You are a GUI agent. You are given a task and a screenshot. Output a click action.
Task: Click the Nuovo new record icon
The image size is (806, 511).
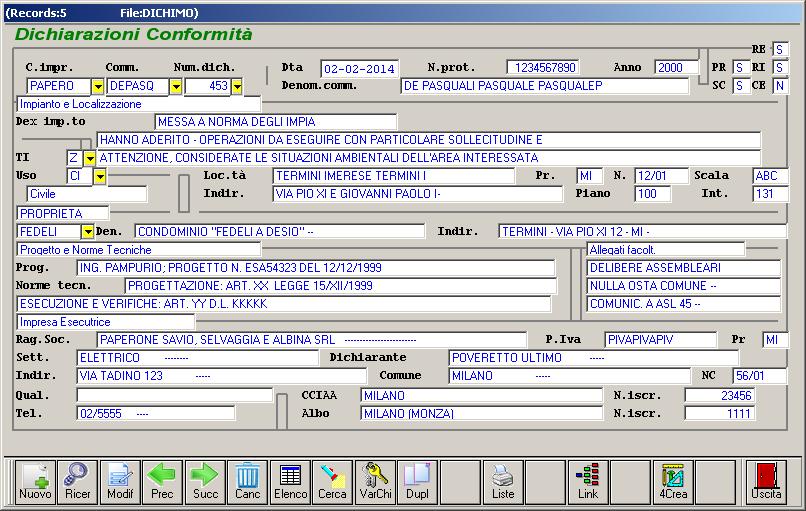[x=35, y=481]
